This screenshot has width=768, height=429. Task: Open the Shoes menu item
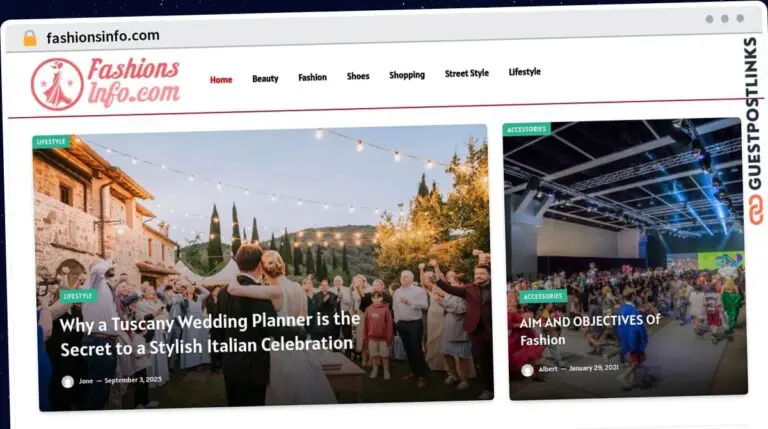tap(358, 76)
